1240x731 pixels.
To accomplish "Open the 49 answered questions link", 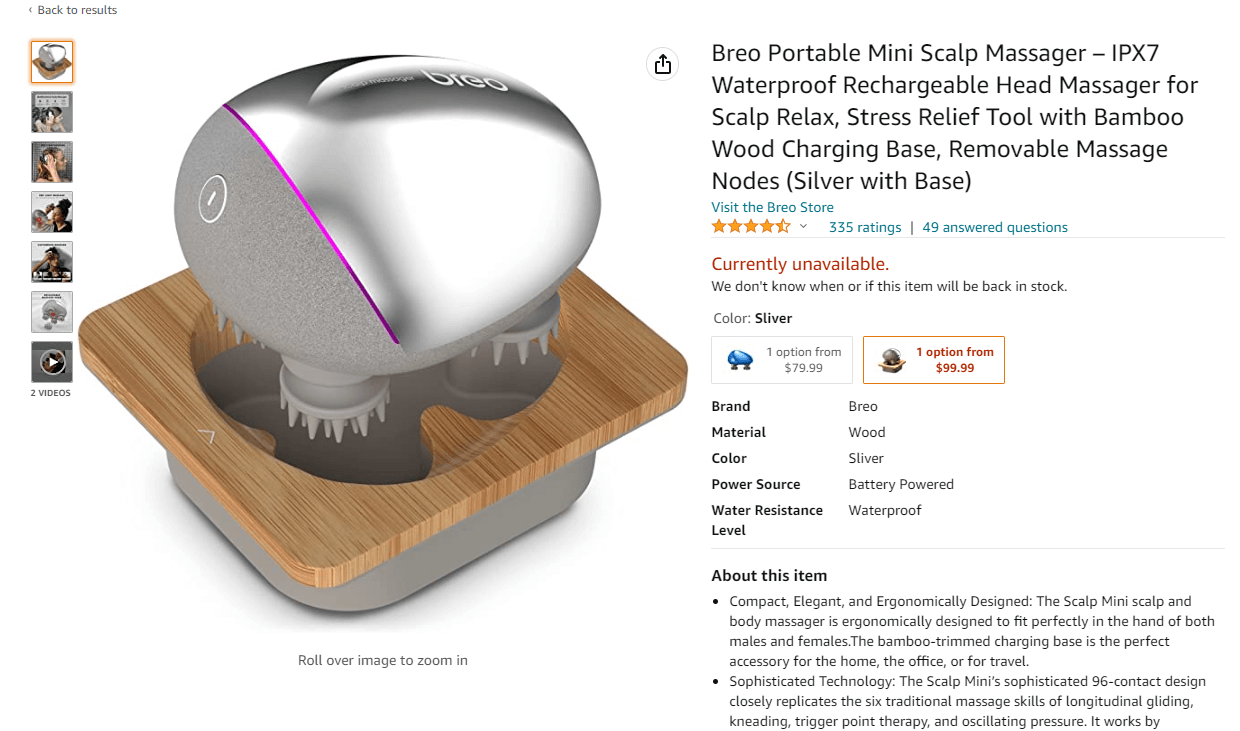I will pos(995,227).
